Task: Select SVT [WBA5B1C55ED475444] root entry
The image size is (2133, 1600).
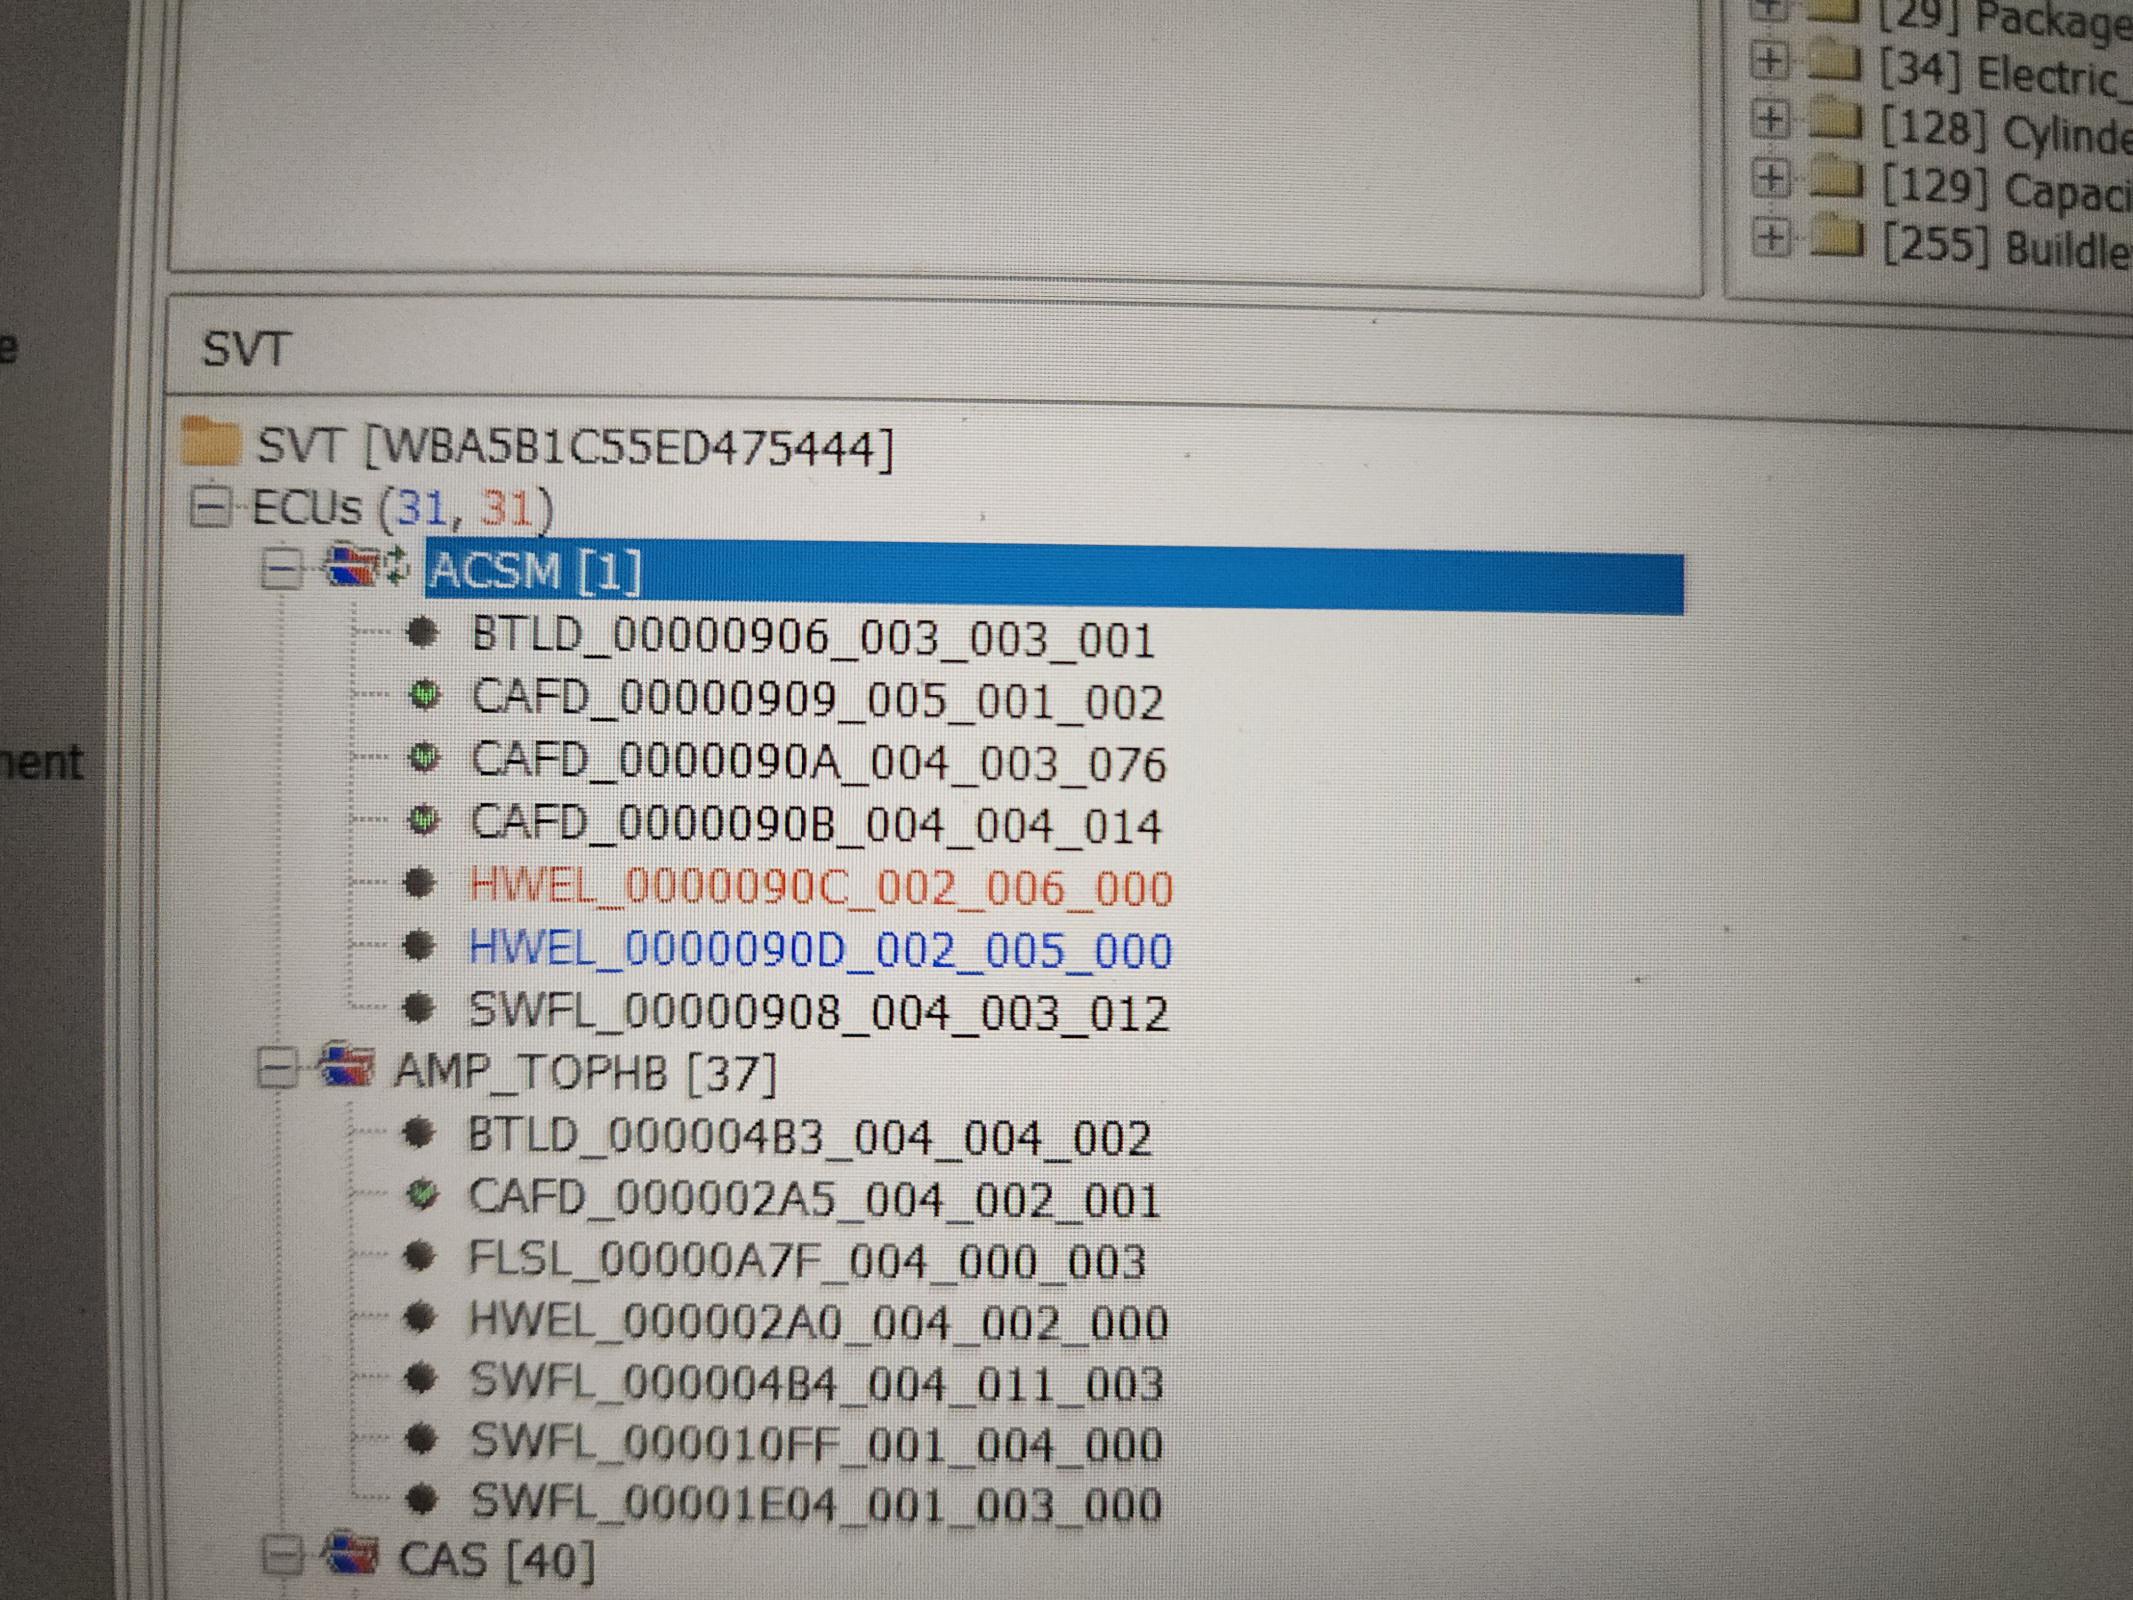Action: pos(575,447)
